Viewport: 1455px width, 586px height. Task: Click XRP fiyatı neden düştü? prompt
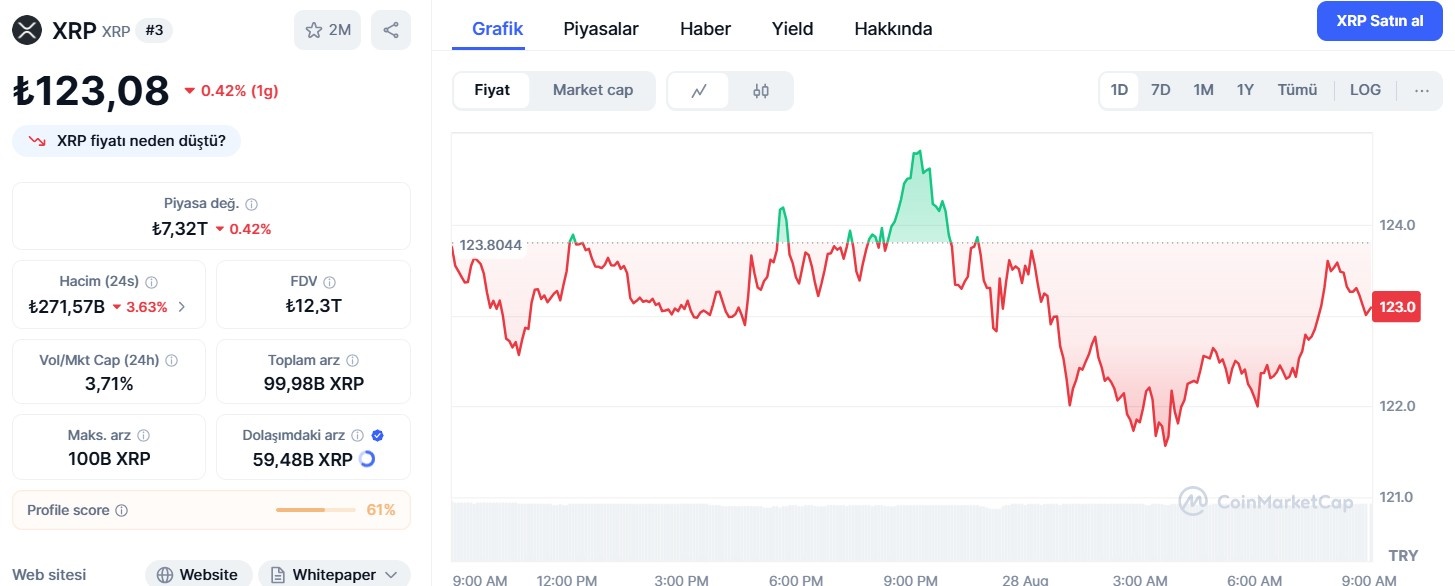click(126, 142)
